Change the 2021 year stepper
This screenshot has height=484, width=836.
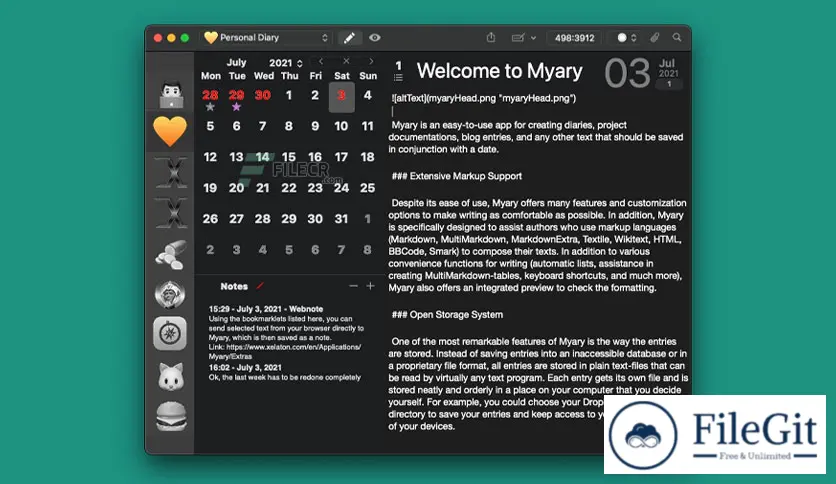(x=300, y=63)
